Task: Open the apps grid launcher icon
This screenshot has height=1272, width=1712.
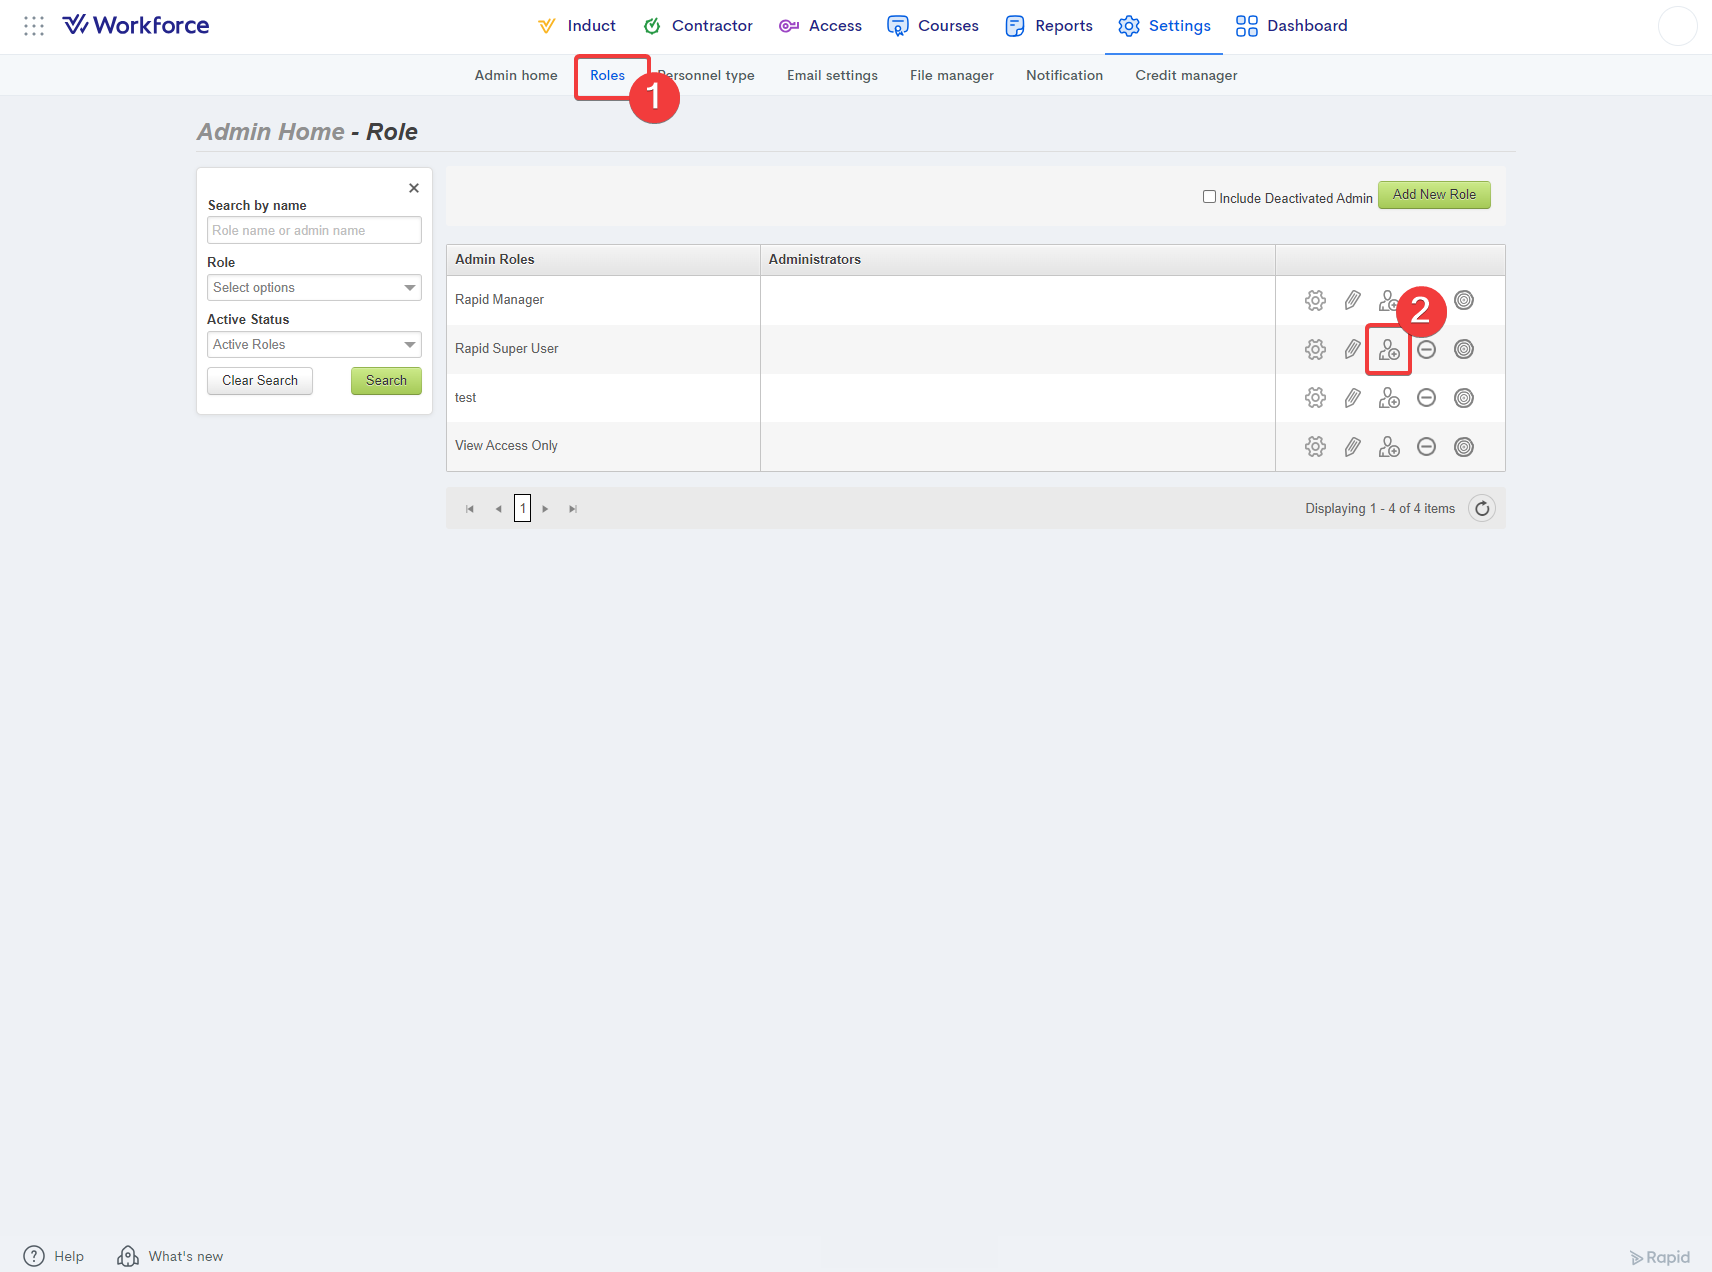Action: [34, 26]
